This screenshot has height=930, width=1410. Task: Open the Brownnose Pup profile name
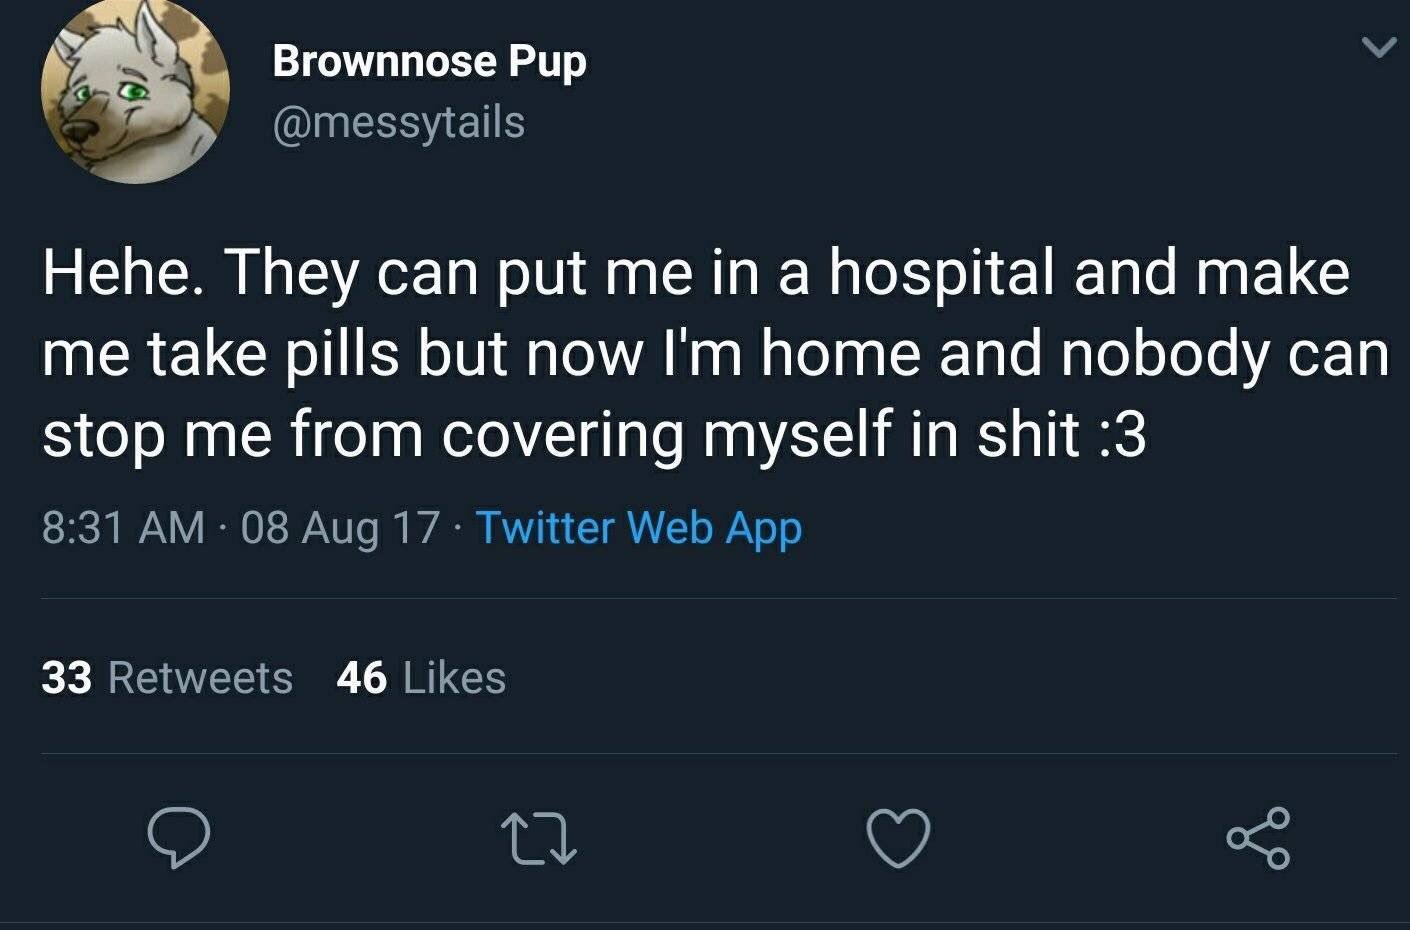point(429,61)
